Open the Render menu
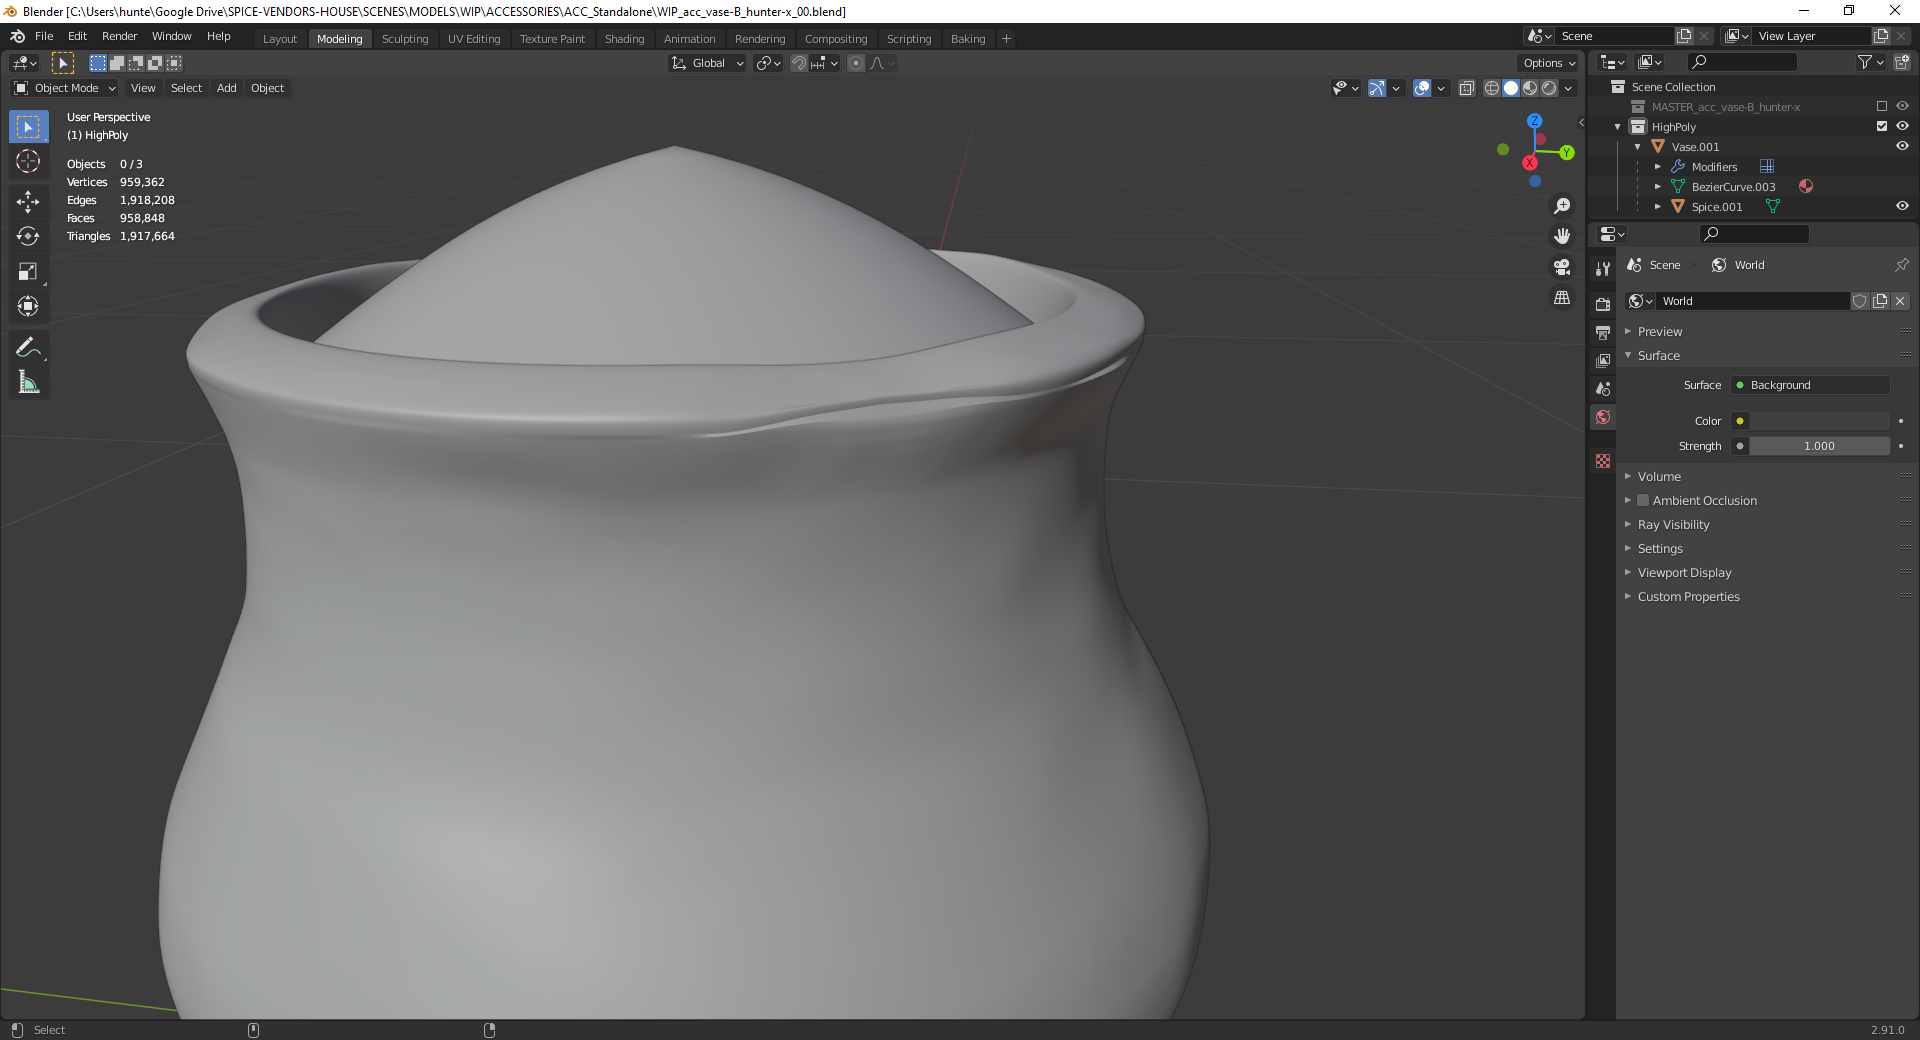Screen dimensions: 1920x1040 (x=119, y=36)
